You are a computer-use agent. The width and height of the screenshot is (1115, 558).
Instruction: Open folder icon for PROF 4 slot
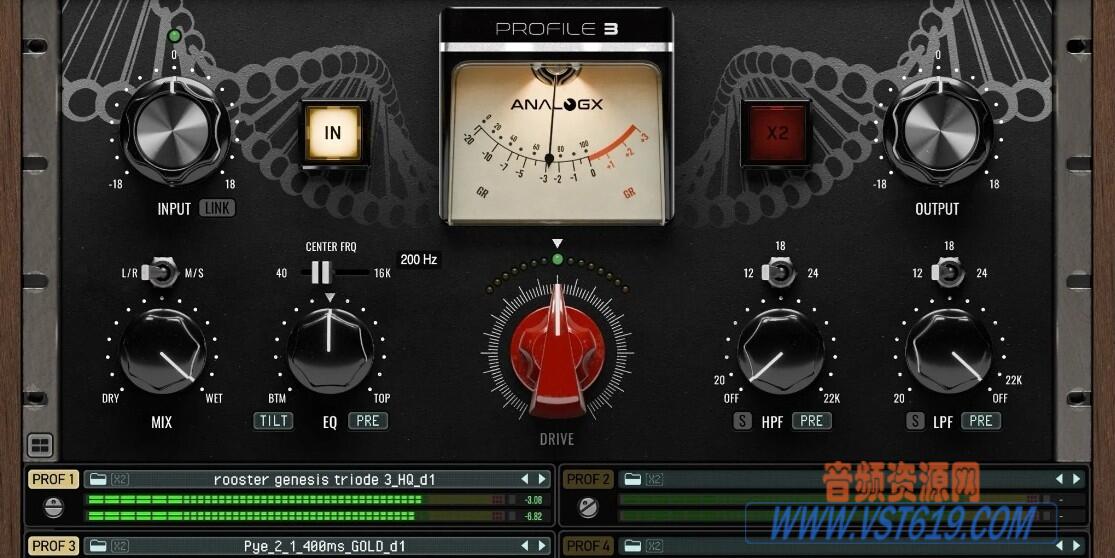[x=632, y=546]
